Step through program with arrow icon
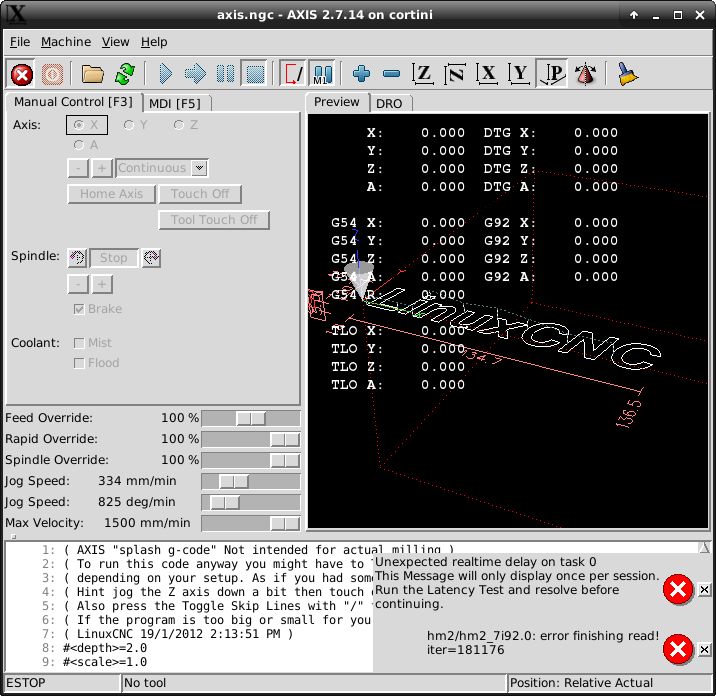The height and width of the screenshot is (696, 716). (x=195, y=74)
